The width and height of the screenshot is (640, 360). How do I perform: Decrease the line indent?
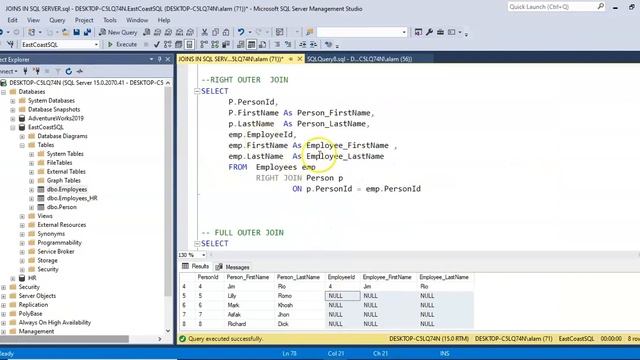point(302,44)
